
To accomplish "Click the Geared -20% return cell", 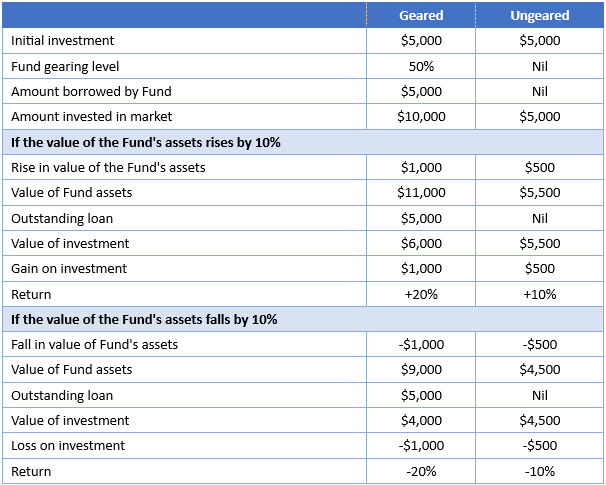I will [421, 471].
